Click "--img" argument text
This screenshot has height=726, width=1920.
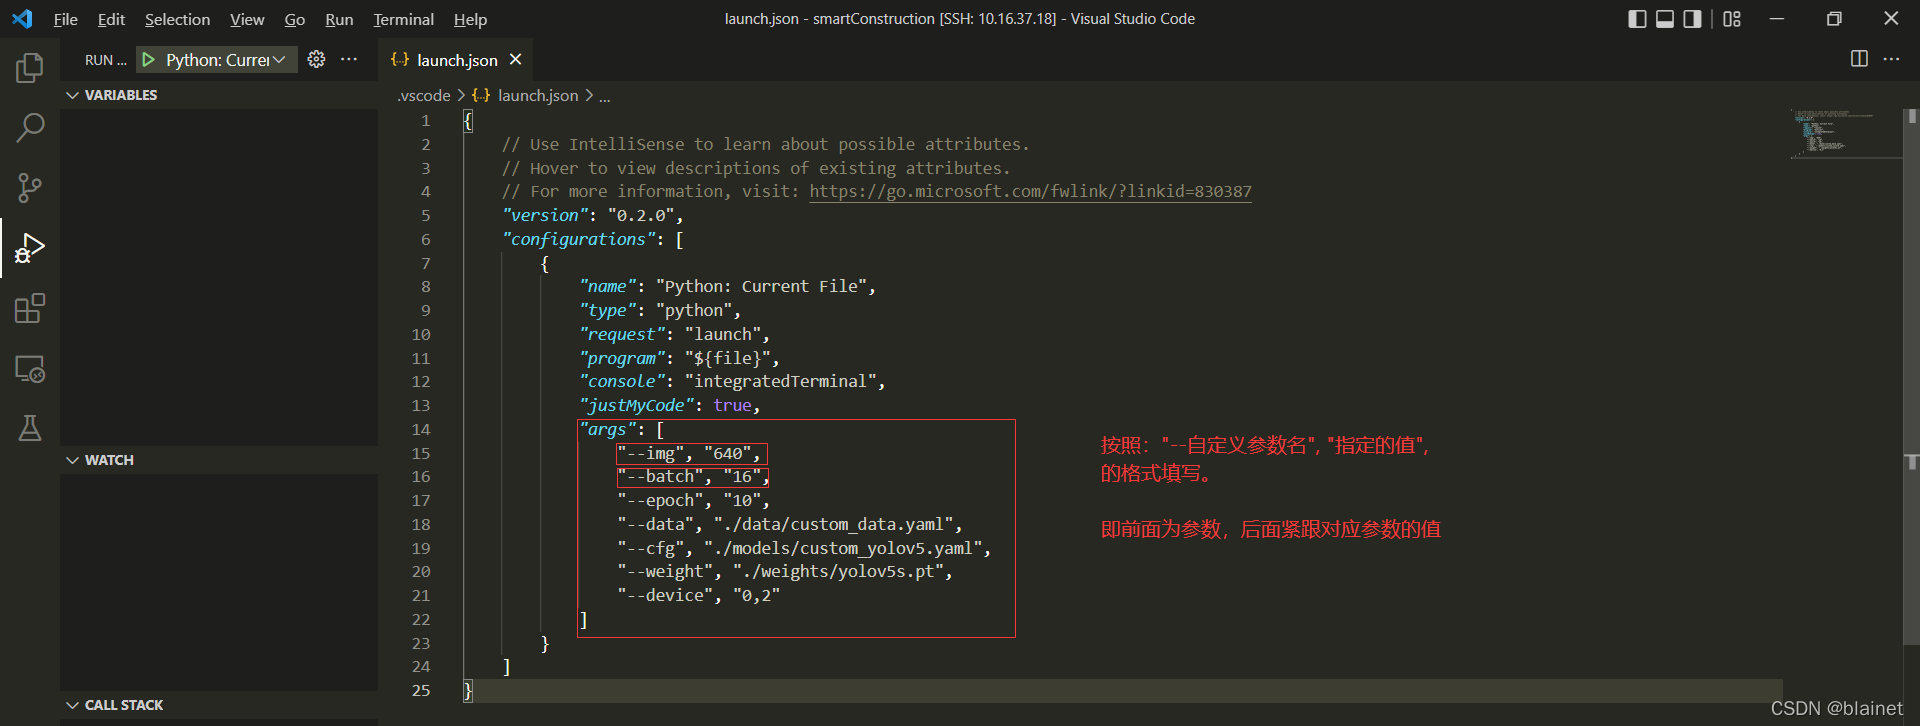(650, 453)
